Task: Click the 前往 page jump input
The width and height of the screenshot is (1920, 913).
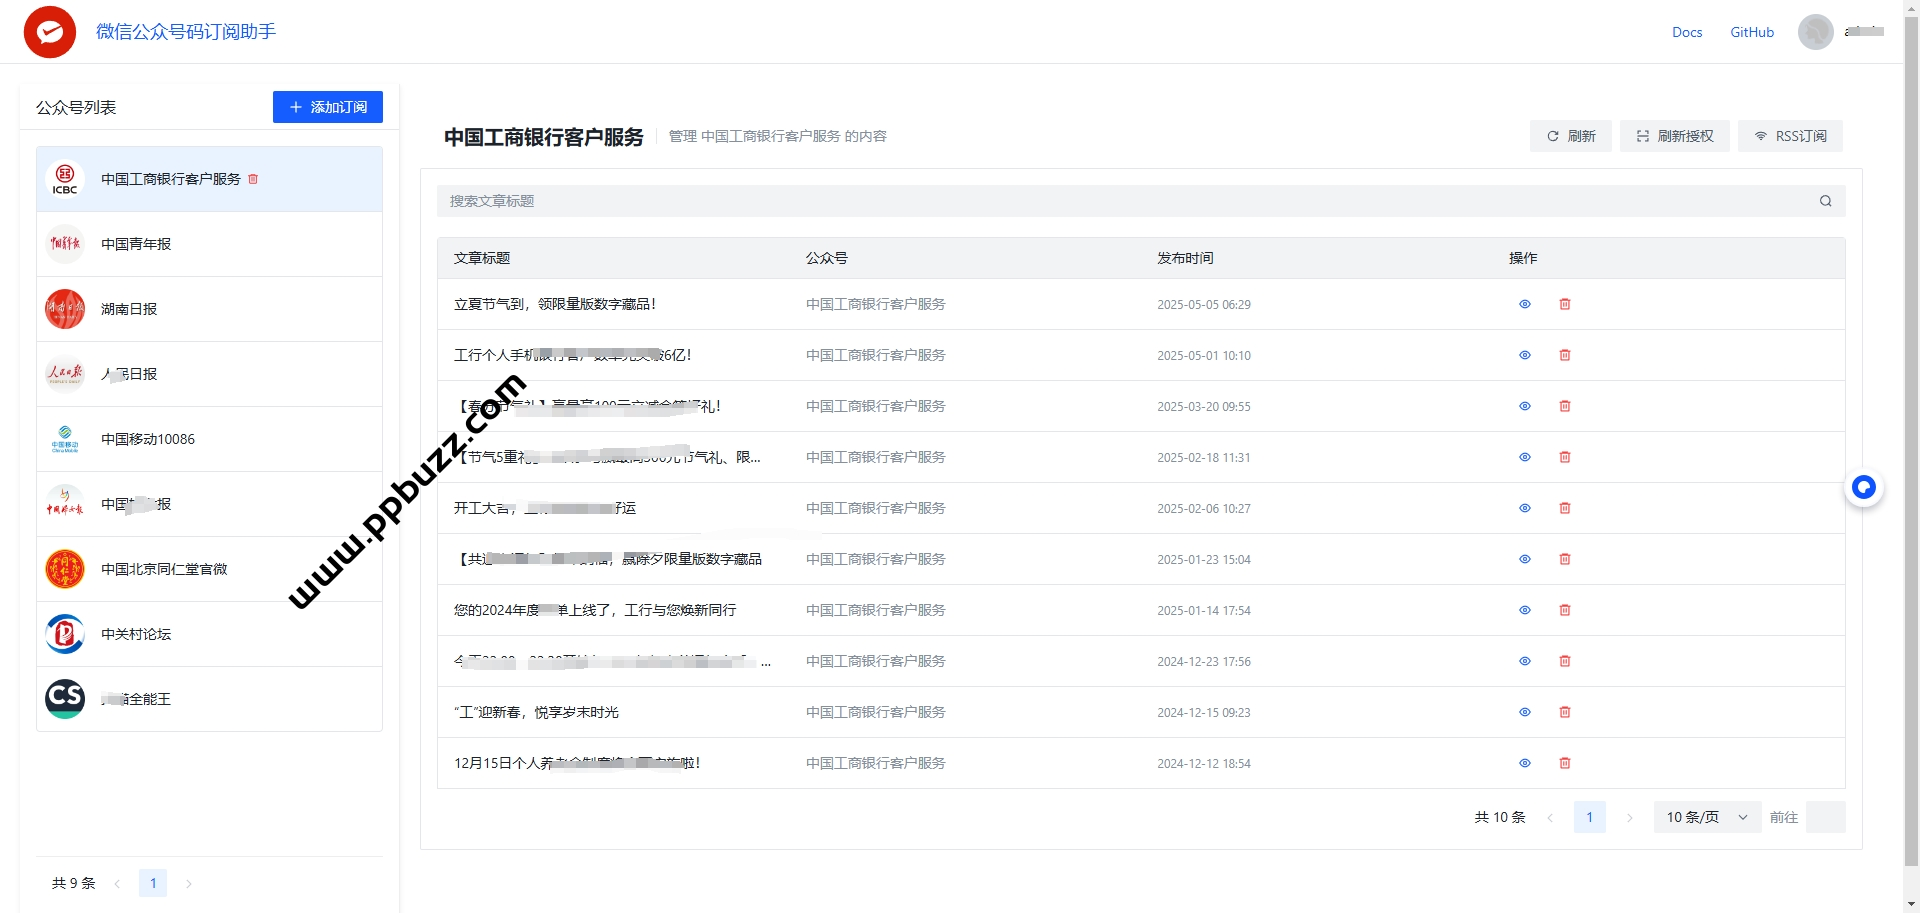Action: [x=1826, y=817]
